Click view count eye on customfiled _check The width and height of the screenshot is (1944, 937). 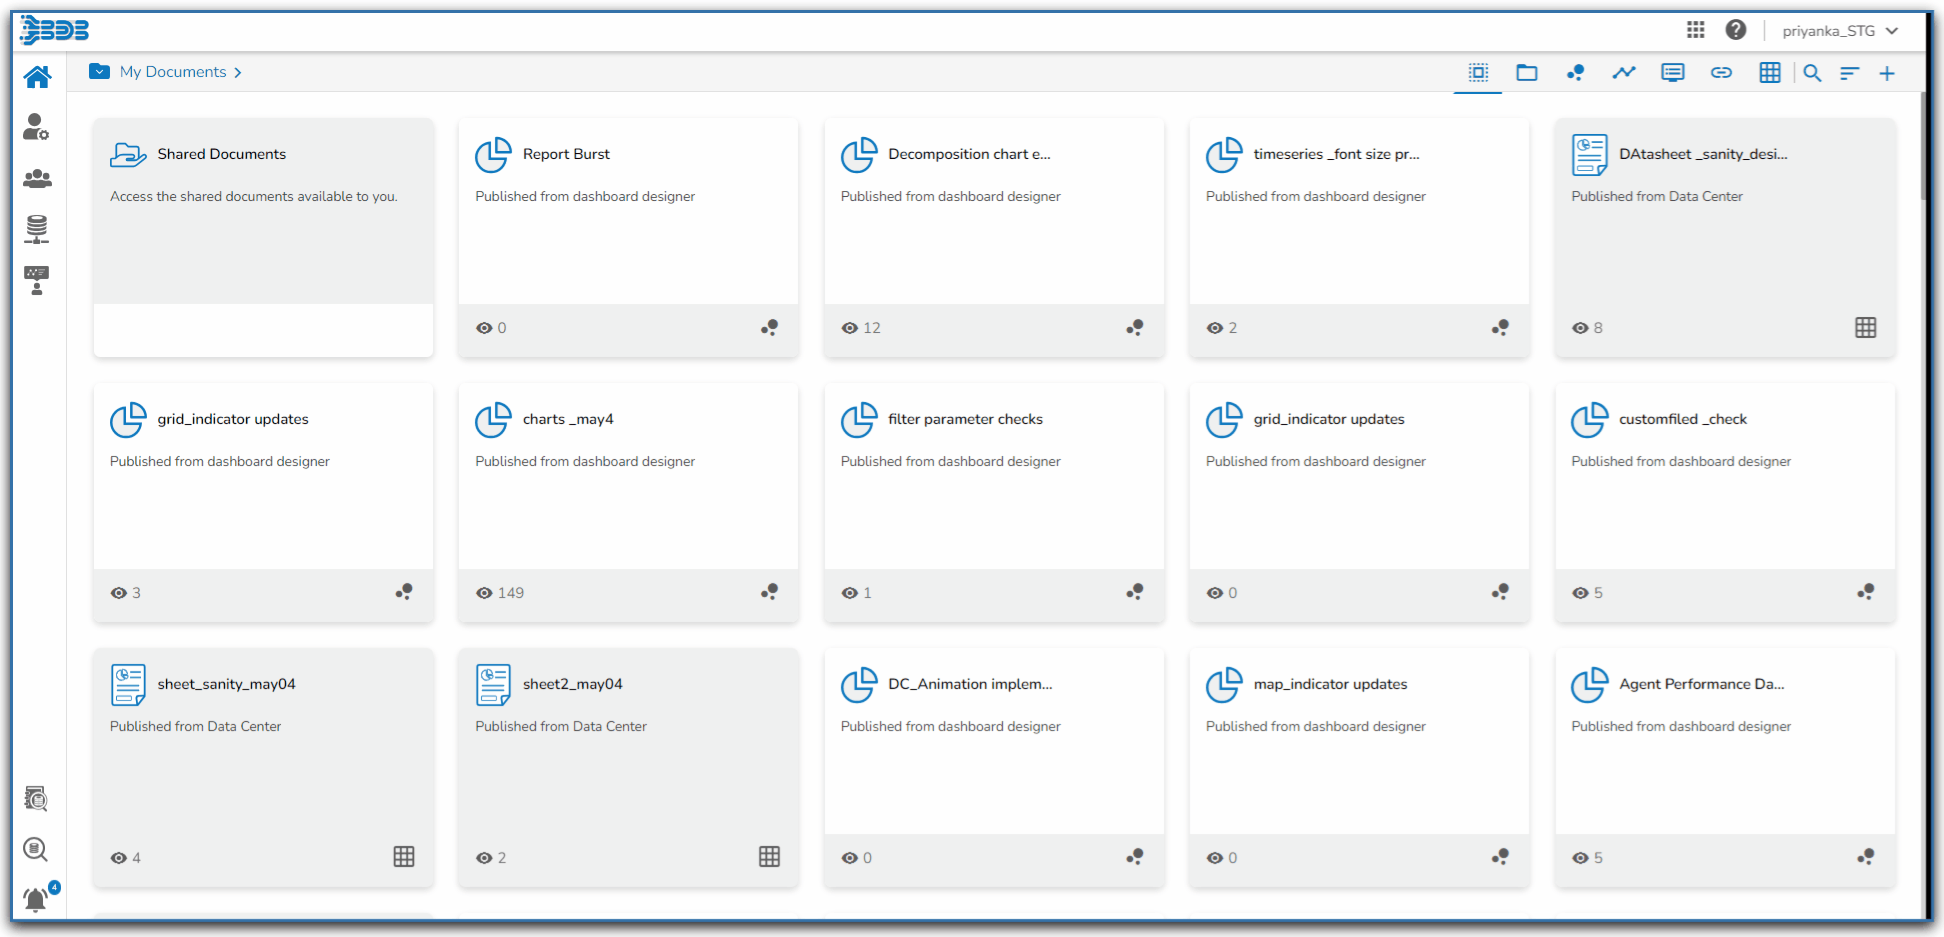1580,593
